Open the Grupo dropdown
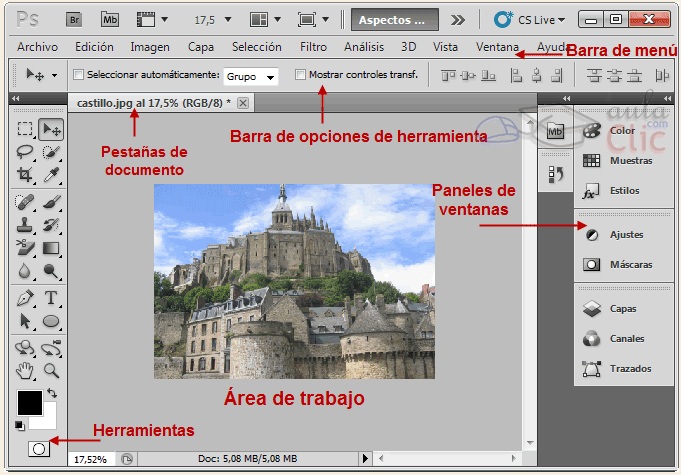681x475 pixels. (x=251, y=77)
